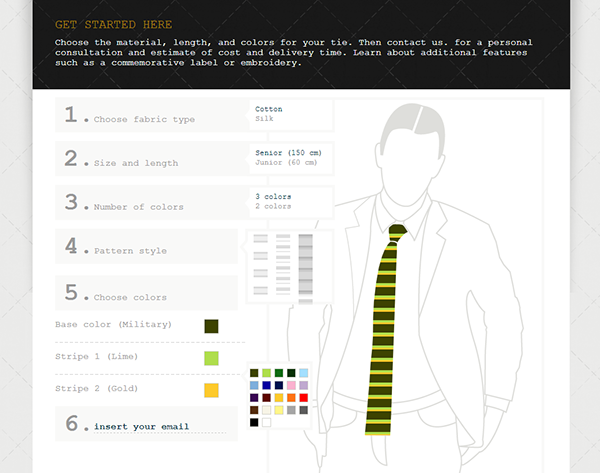Pick the 2 colors option
The height and width of the screenshot is (473, 600).
[273, 206]
